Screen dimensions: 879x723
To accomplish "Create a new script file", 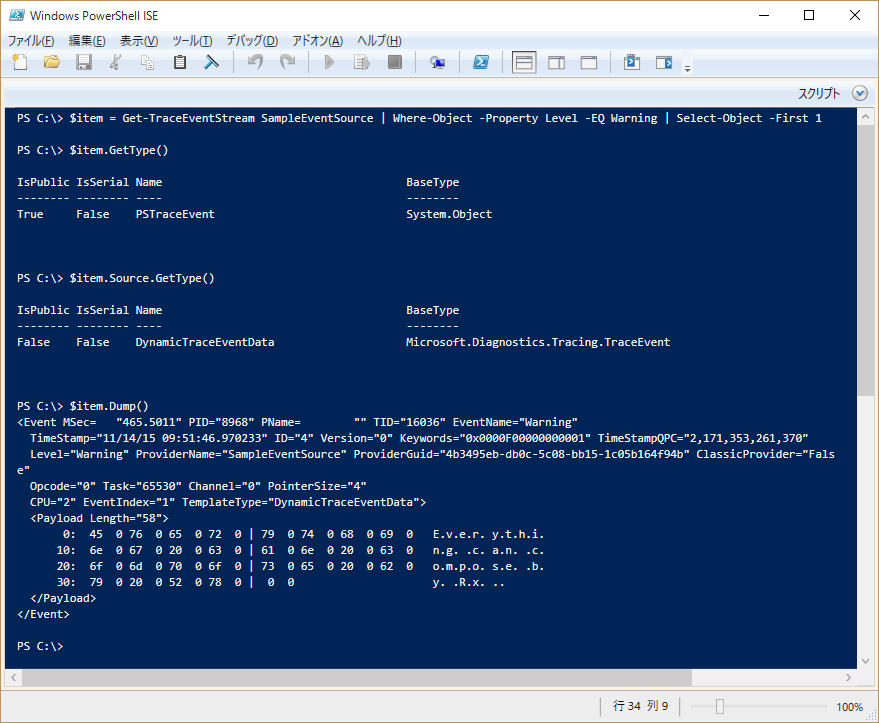I will click(x=20, y=62).
